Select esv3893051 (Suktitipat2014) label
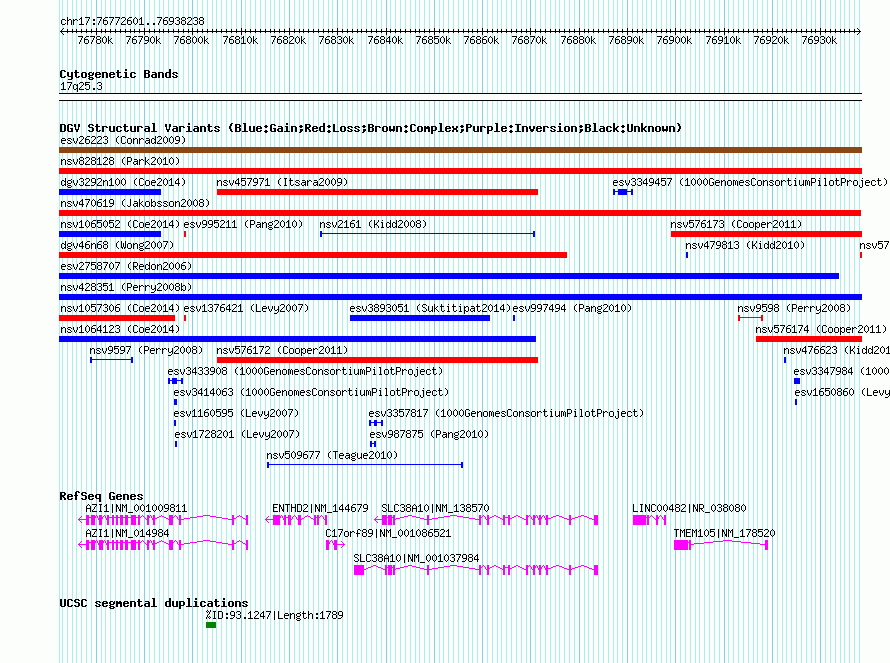The width and height of the screenshot is (890, 663). [x=430, y=308]
